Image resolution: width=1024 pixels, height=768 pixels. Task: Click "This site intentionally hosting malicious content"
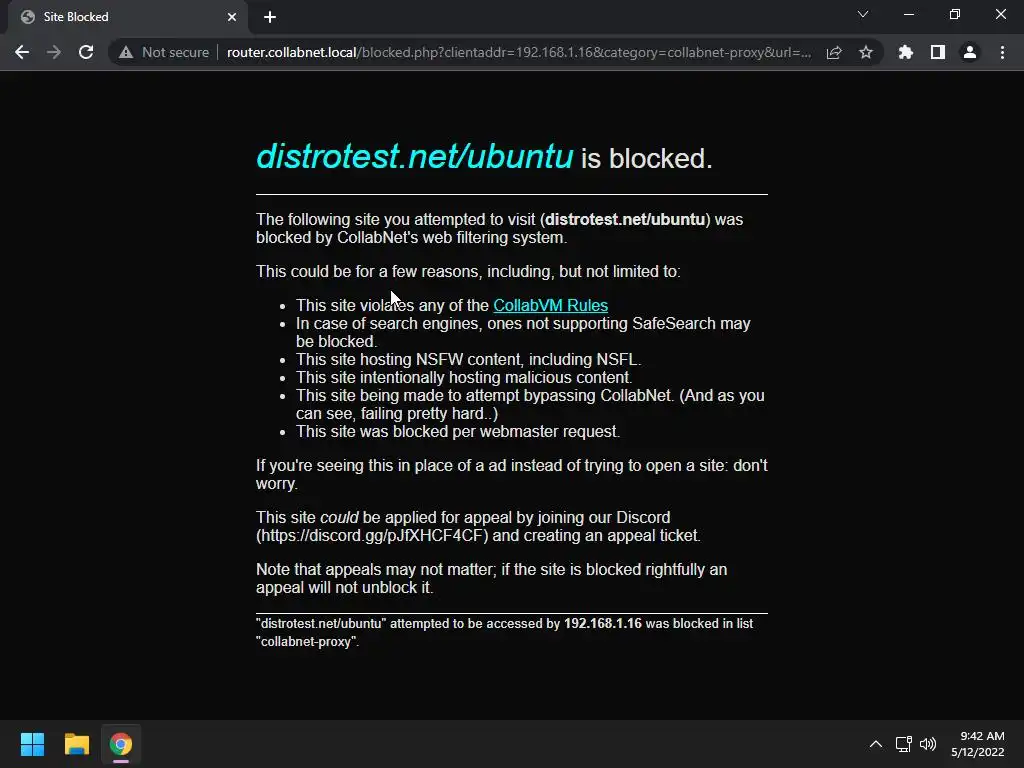464,377
